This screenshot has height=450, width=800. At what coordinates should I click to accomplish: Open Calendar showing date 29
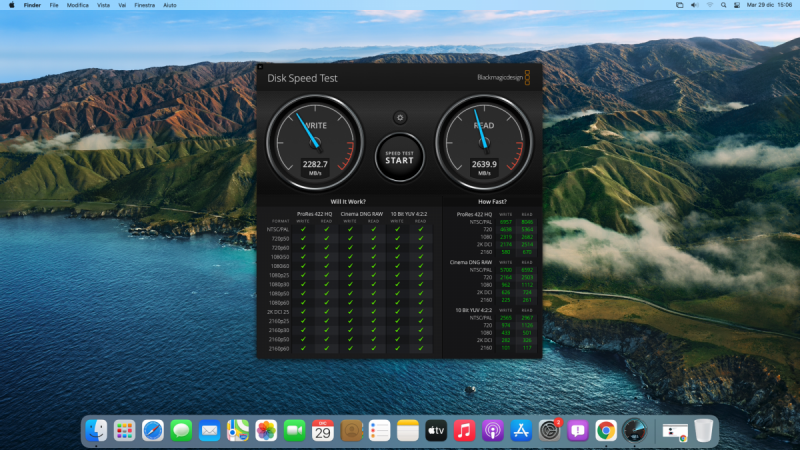322,431
